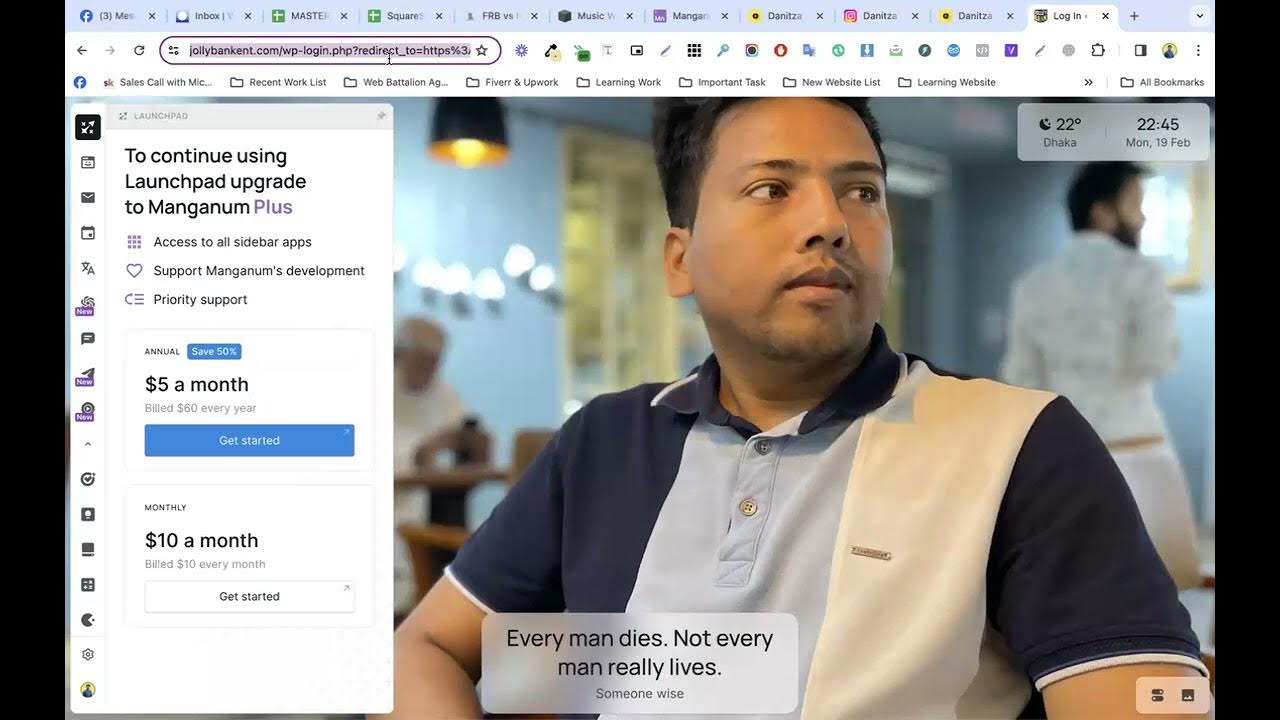Screen dimensions: 1280x720
Task: Open Chrome three-dot menu
Action: pos(1198,50)
